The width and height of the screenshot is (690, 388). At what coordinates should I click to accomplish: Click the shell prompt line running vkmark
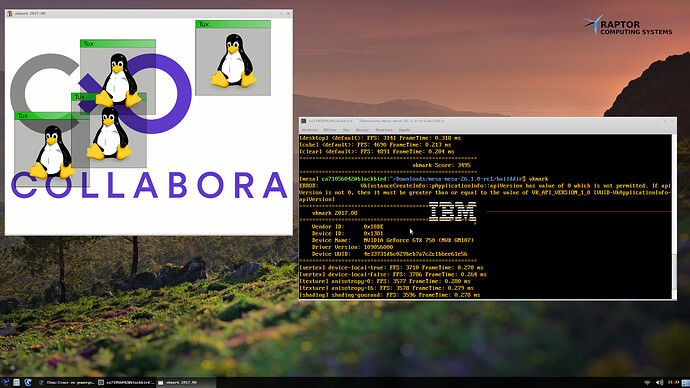[x=423, y=179]
